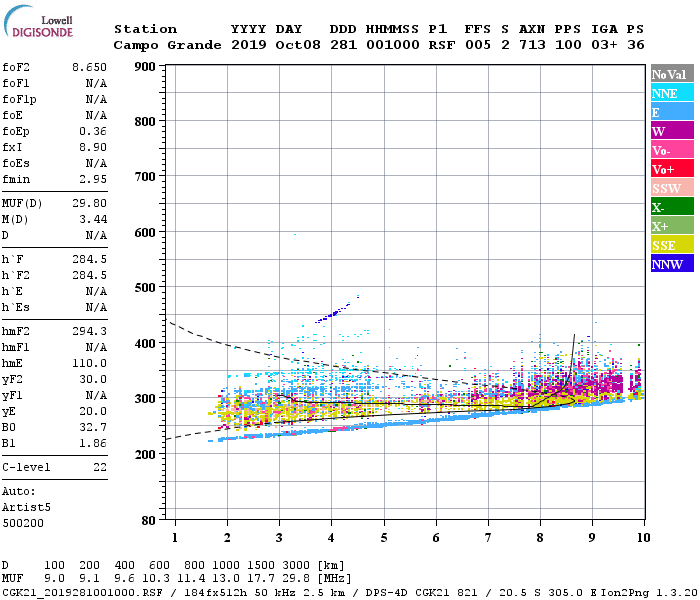Select the SSW legend swatch

pyautogui.click(x=672, y=188)
